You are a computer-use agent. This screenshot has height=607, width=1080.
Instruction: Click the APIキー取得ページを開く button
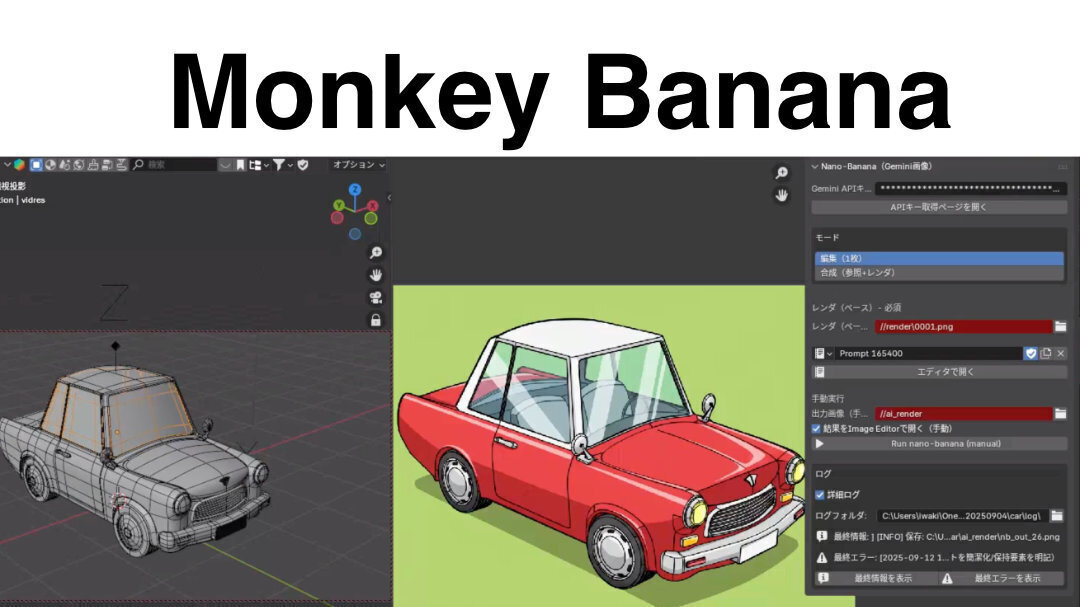[938, 207]
